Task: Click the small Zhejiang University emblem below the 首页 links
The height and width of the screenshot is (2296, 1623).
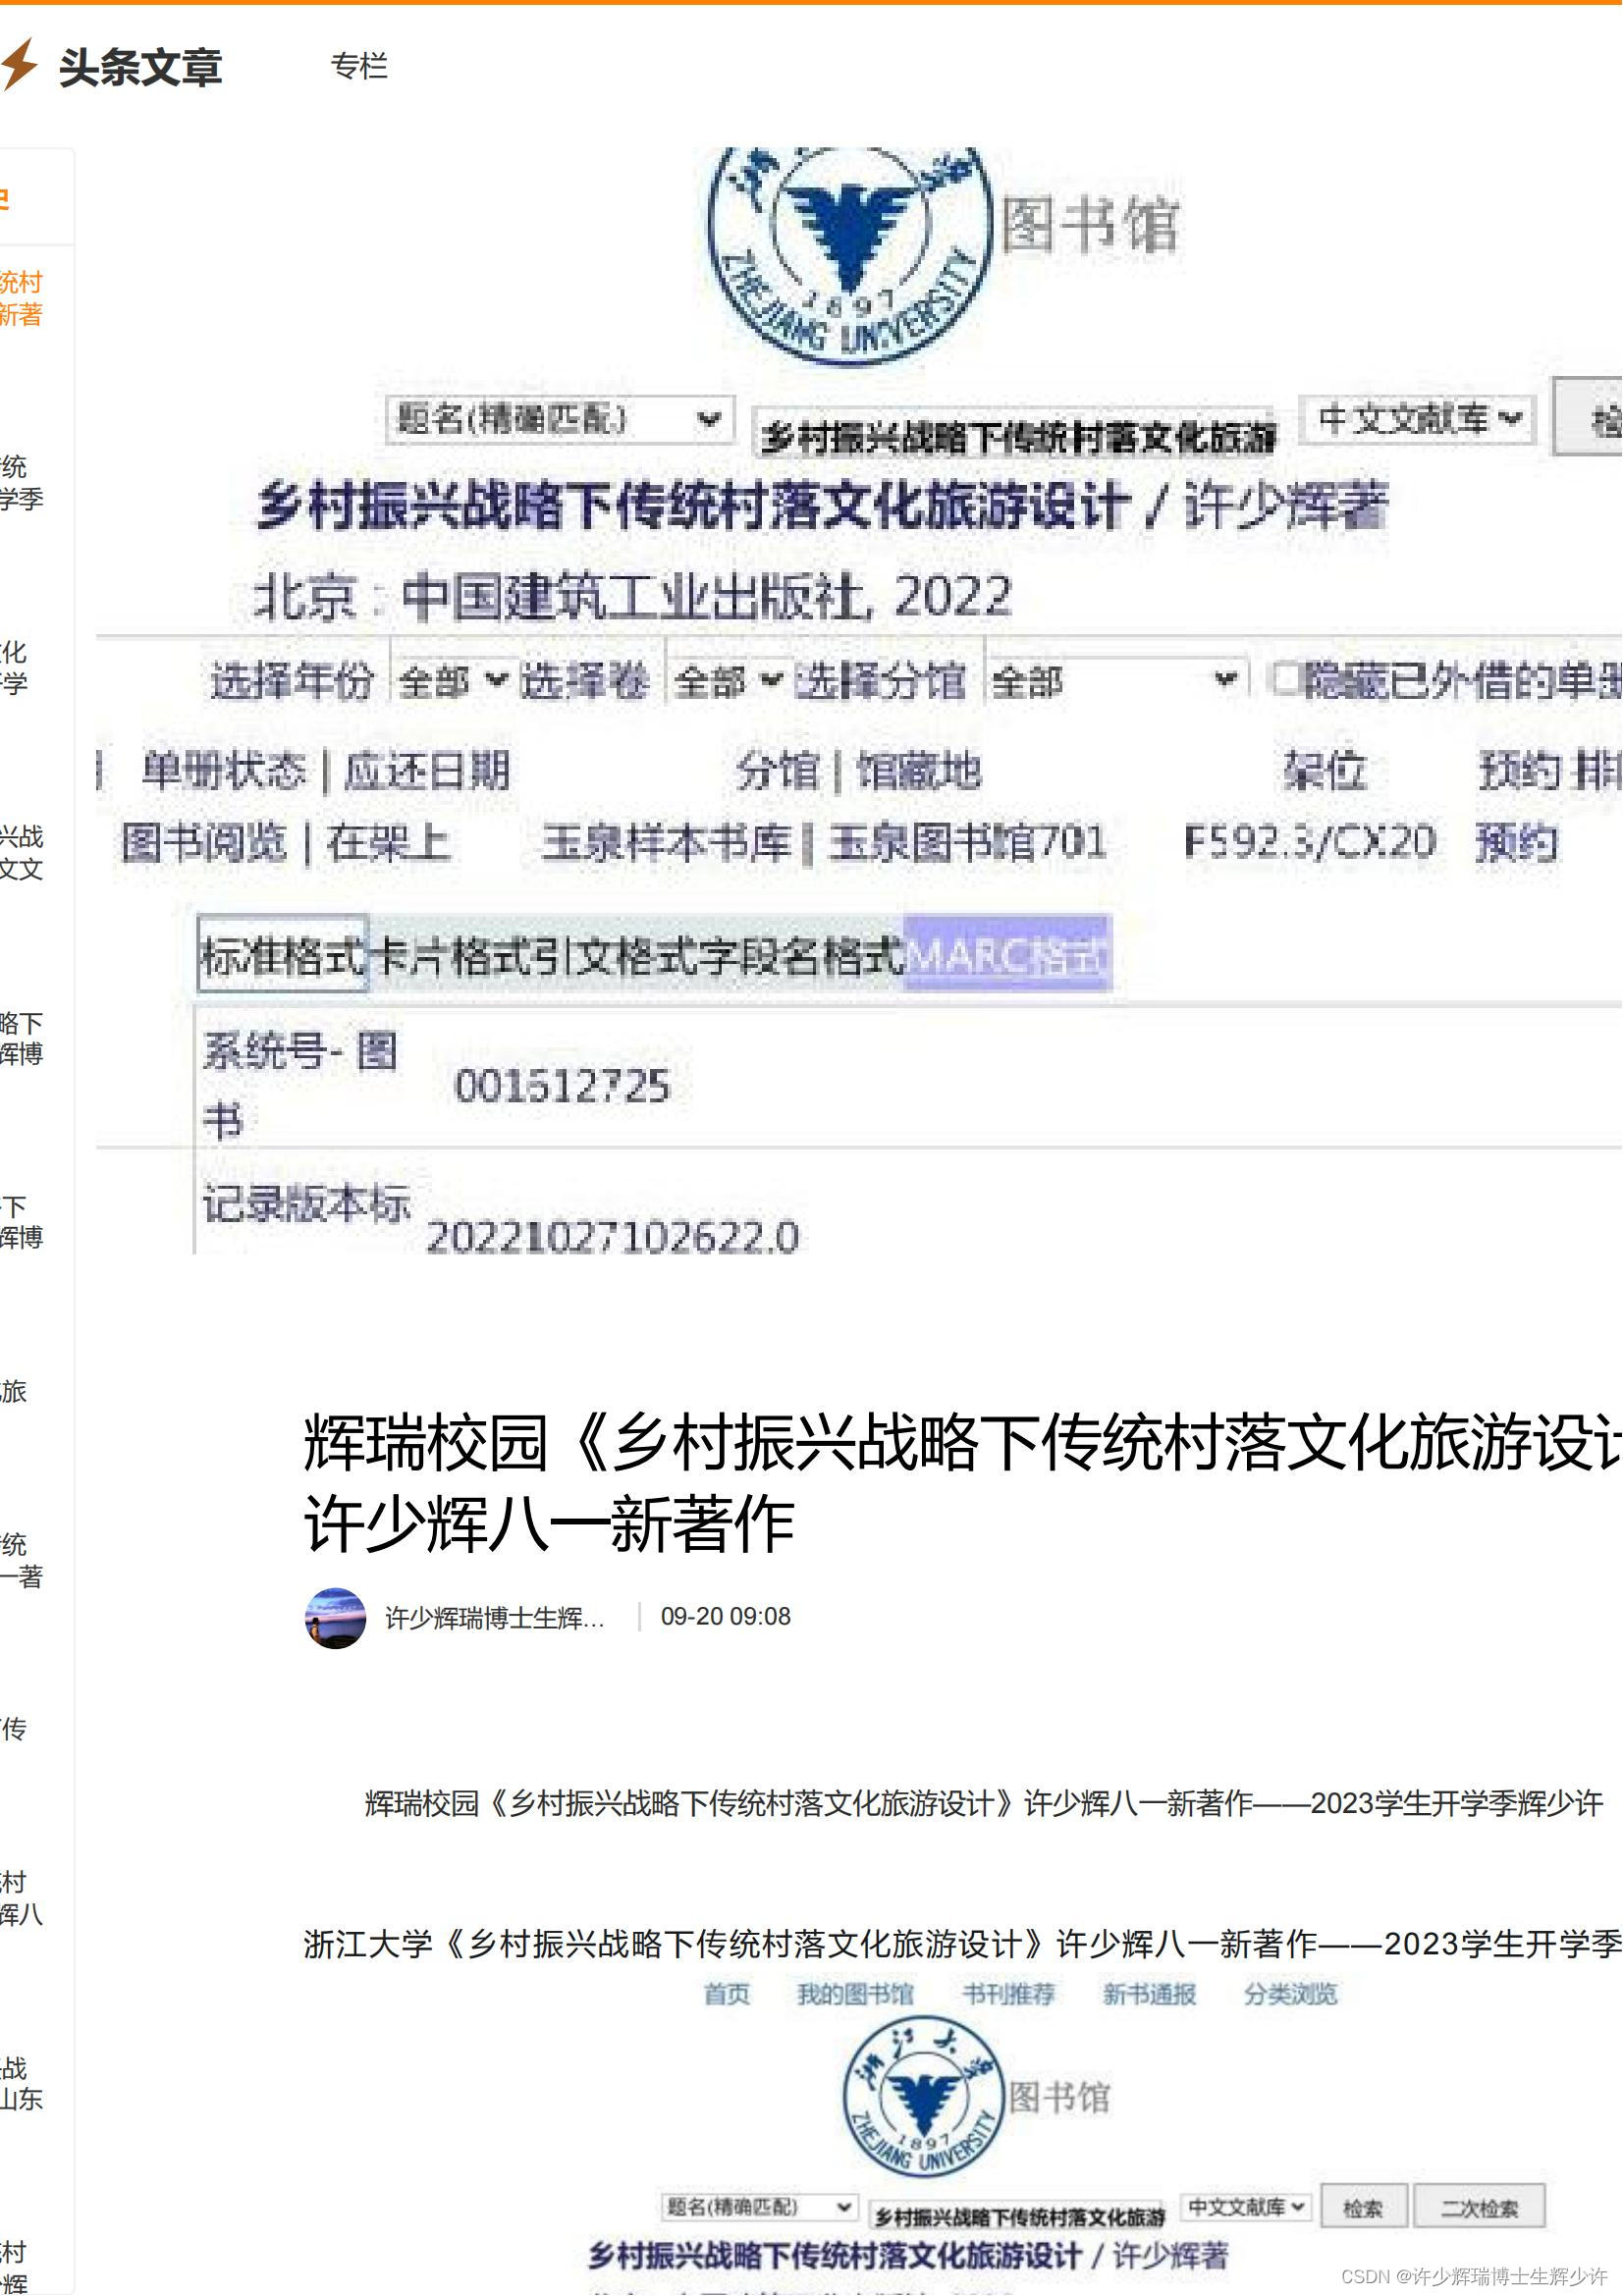Action: (x=922, y=2098)
